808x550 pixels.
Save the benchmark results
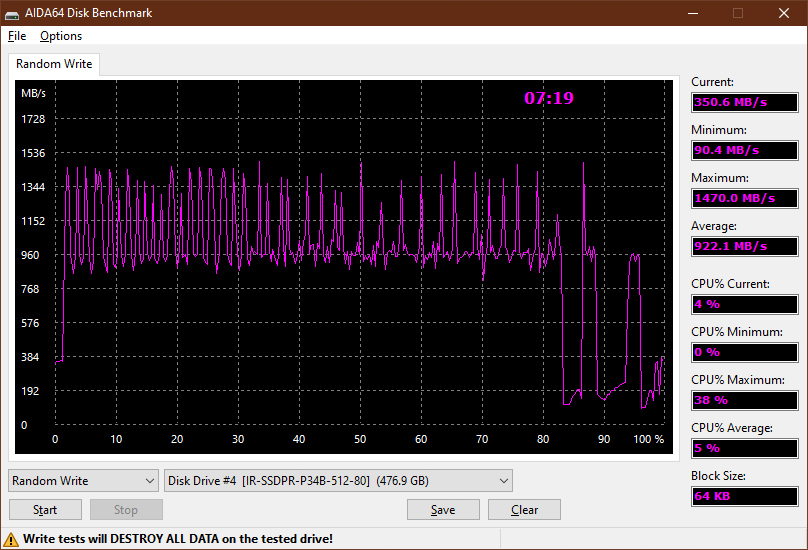click(x=443, y=510)
